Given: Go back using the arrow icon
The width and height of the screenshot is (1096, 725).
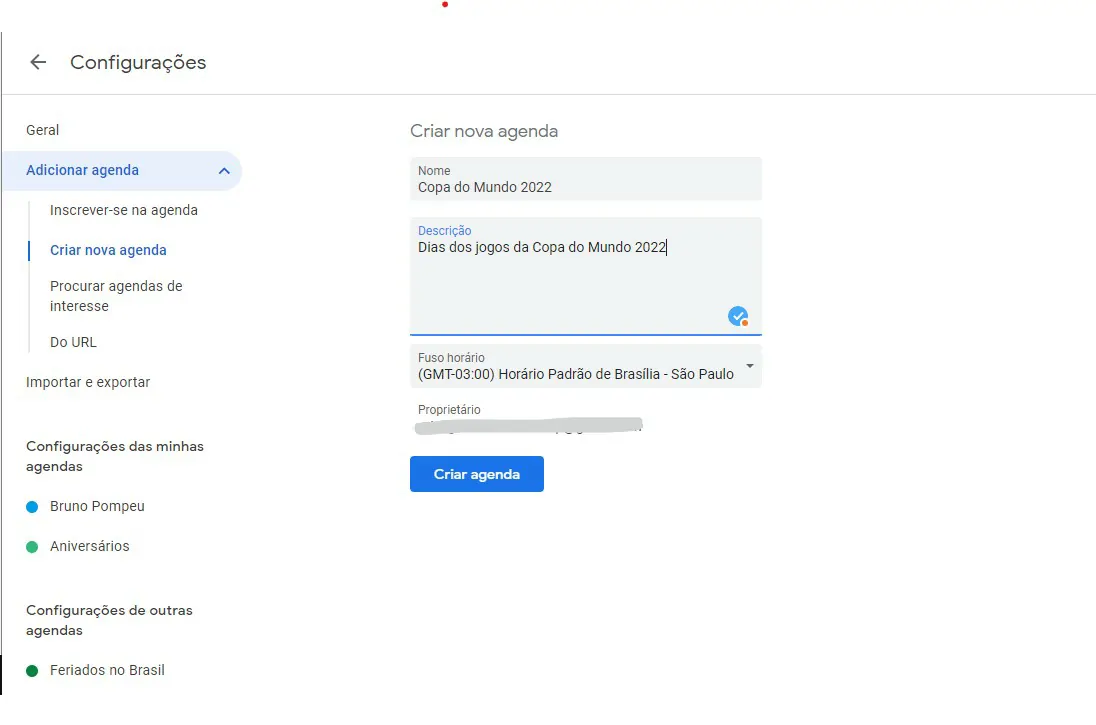Looking at the screenshot, I should pyautogui.click(x=38, y=62).
